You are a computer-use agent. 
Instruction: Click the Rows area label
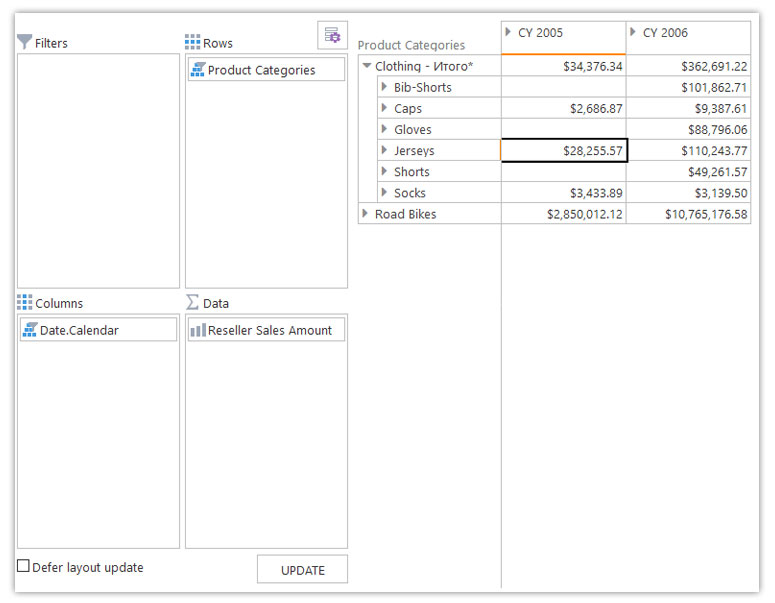coord(217,43)
